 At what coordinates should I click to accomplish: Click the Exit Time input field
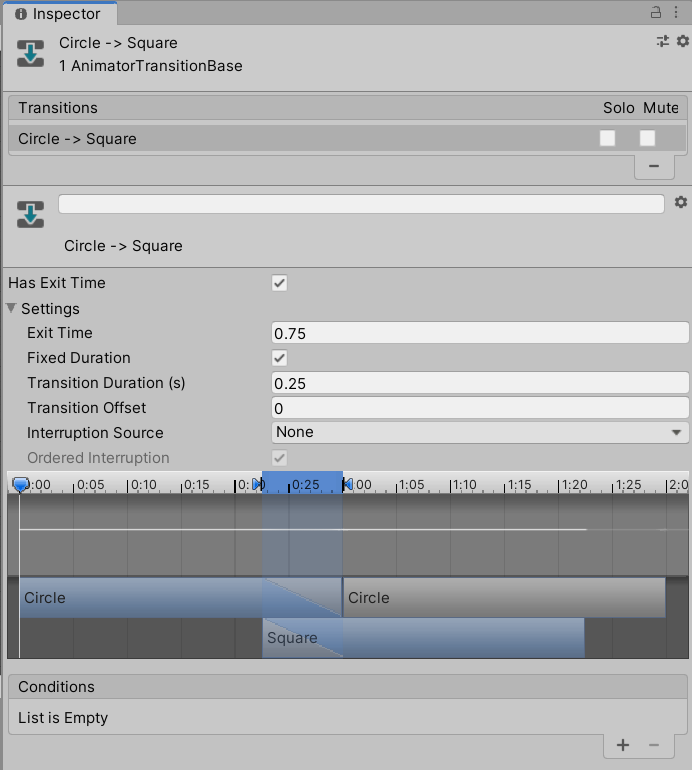pos(480,333)
